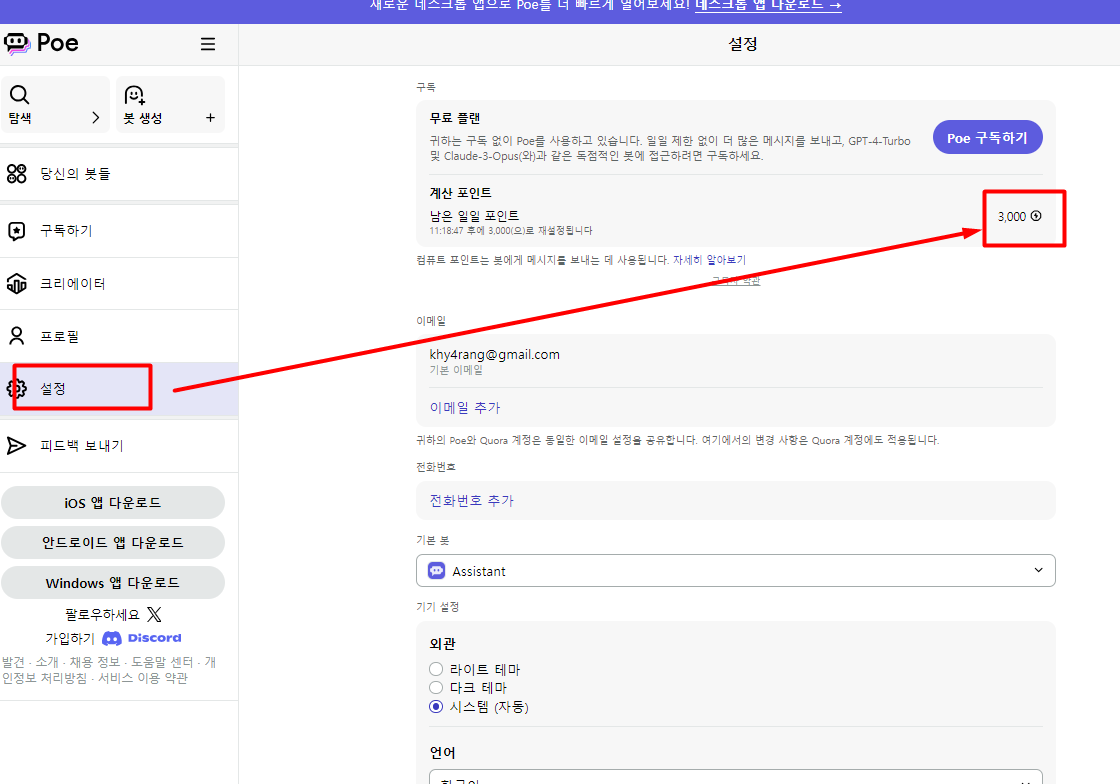Viewport: 1120px width, 784px height.
Task: Select the 라이트 테마 radio button
Action: [436, 669]
